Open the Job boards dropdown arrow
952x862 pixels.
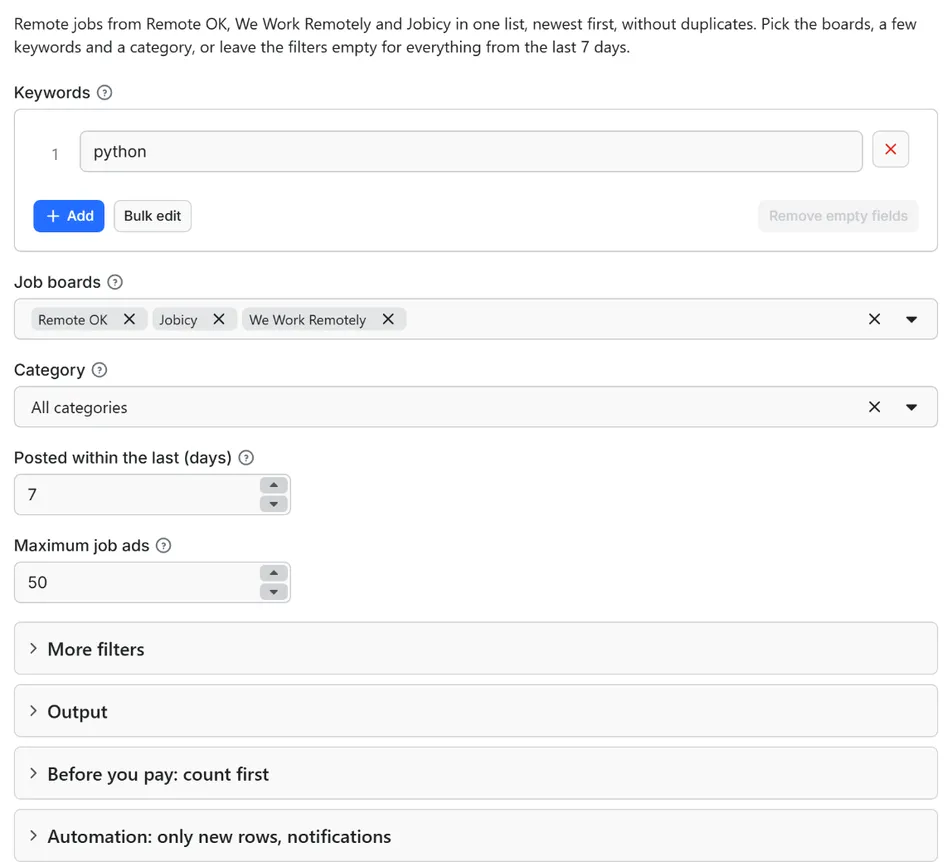911,319
